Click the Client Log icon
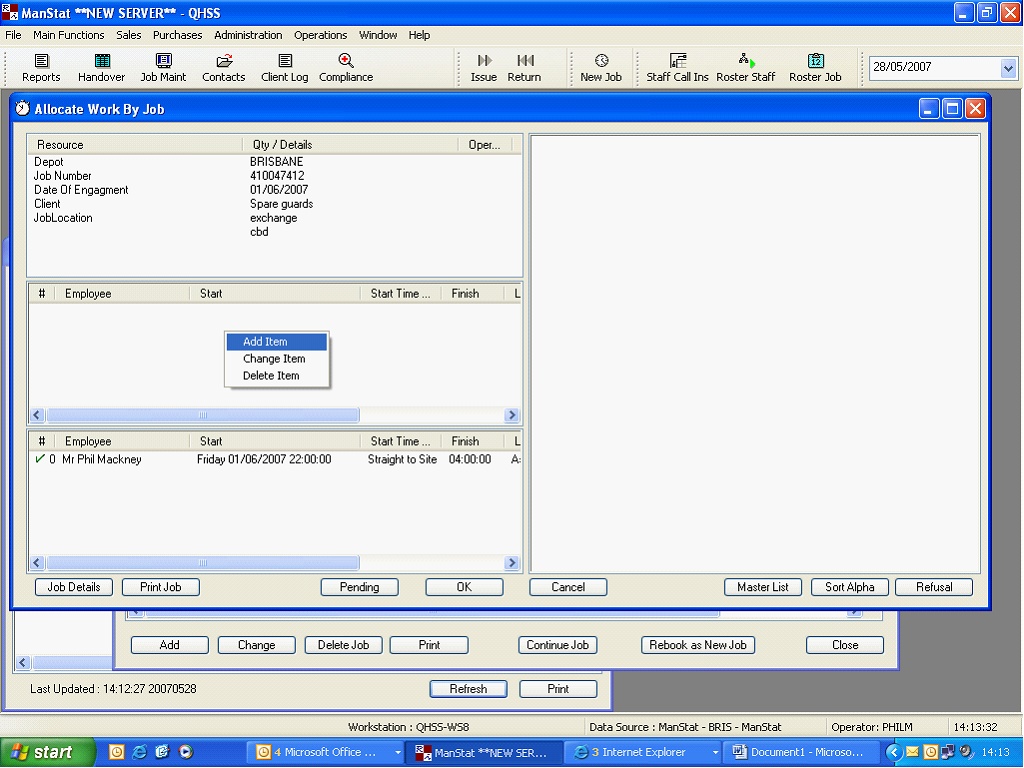The height and width of the screenshot is (768, 1024). point(285,62)
